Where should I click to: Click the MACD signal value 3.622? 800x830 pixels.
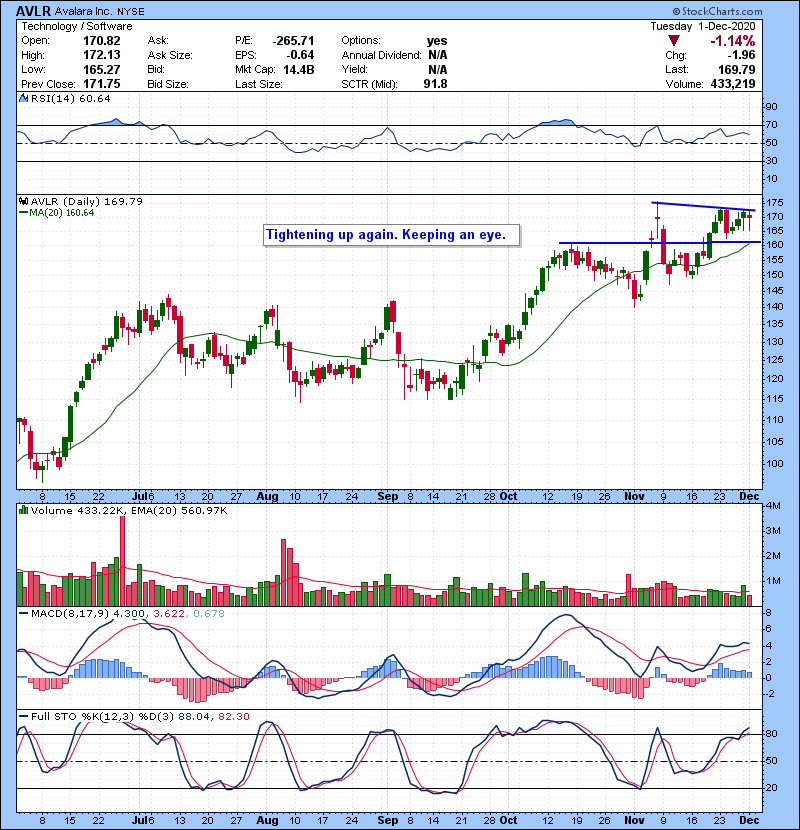click(x=169, y=614)
